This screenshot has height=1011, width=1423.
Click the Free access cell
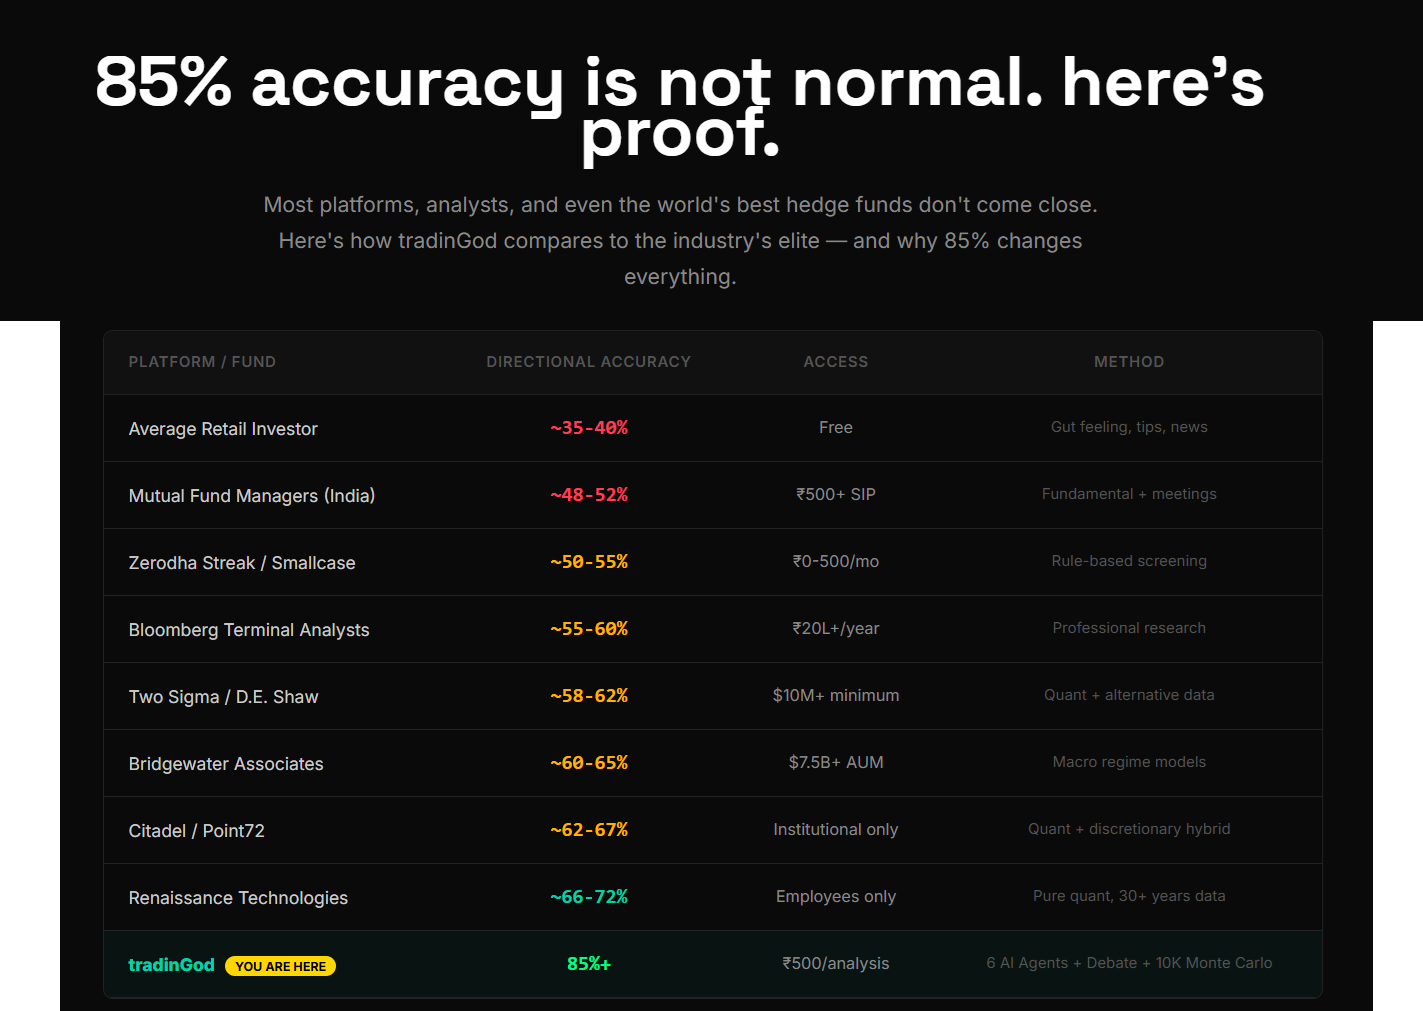tap(836, 427)
